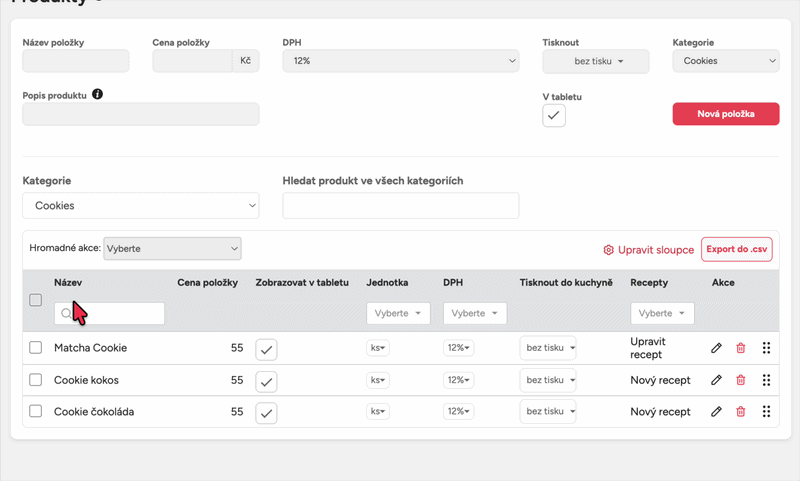Click the info icon beside Popis produktu

(98, 94)
